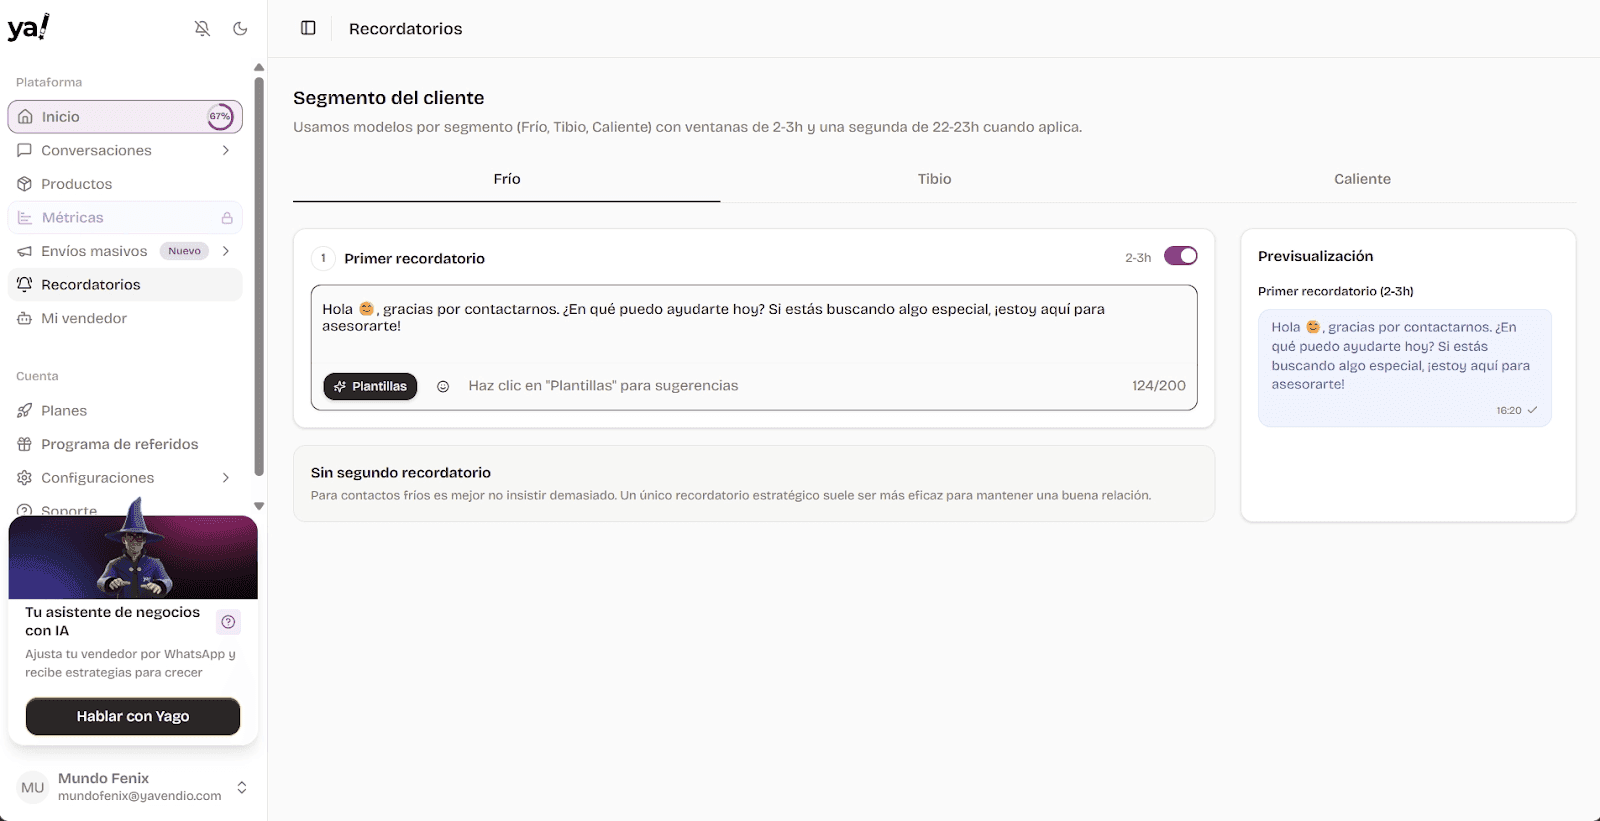
Task: Click the 67% progress ring on Inicio
Action: [x=220, y=117]
